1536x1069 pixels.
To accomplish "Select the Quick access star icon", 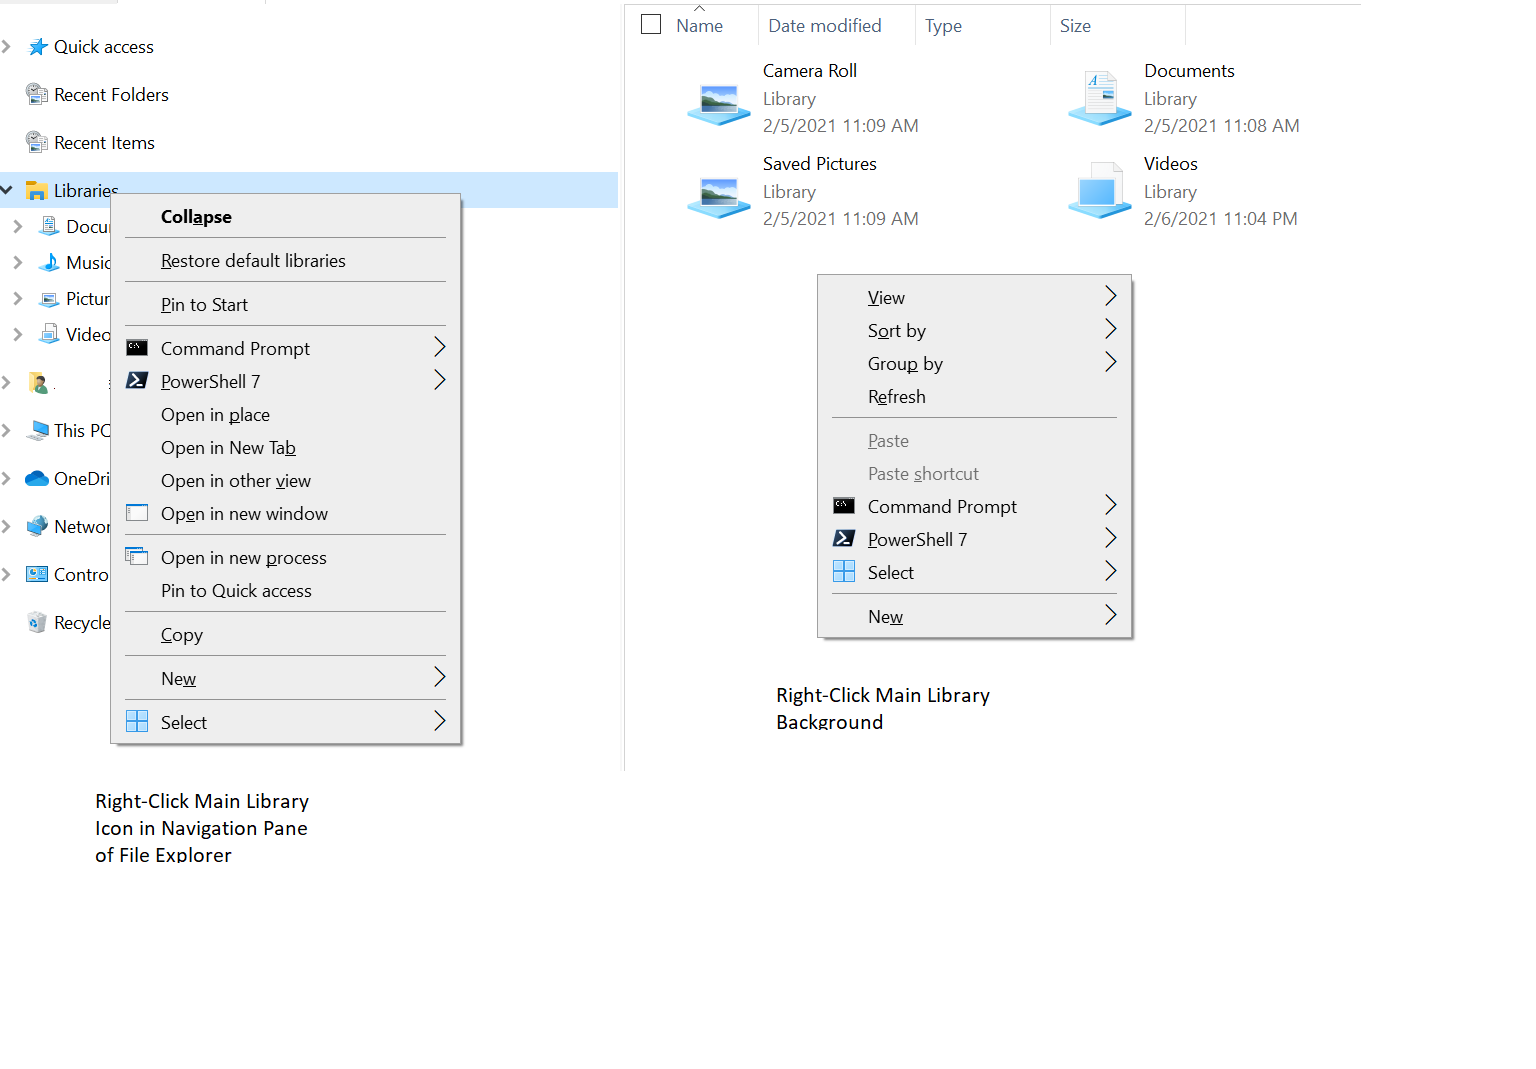I will pyautogui.click(x=38, y=46).
